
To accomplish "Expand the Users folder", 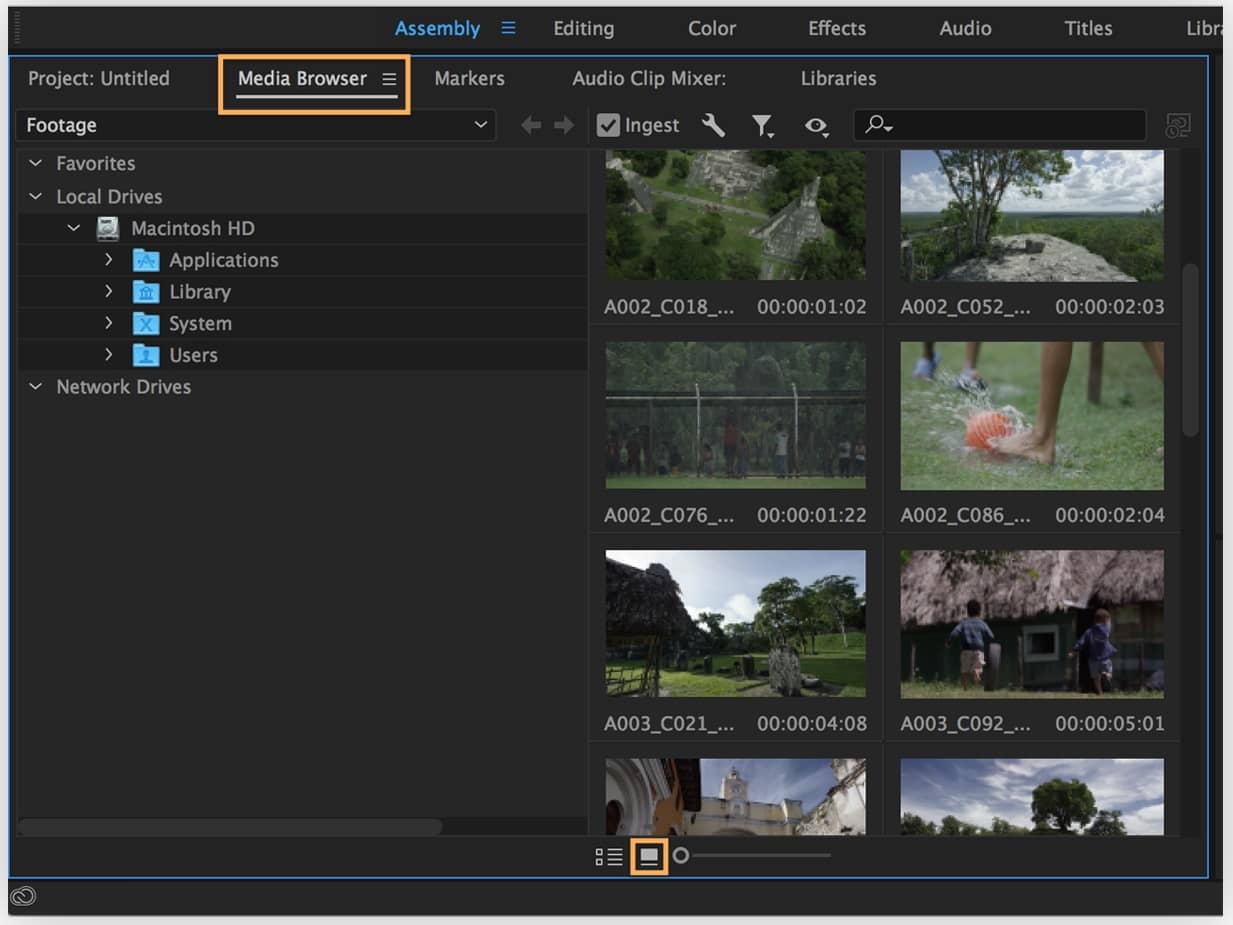I will pyautogui.click(x=109, y=355).
